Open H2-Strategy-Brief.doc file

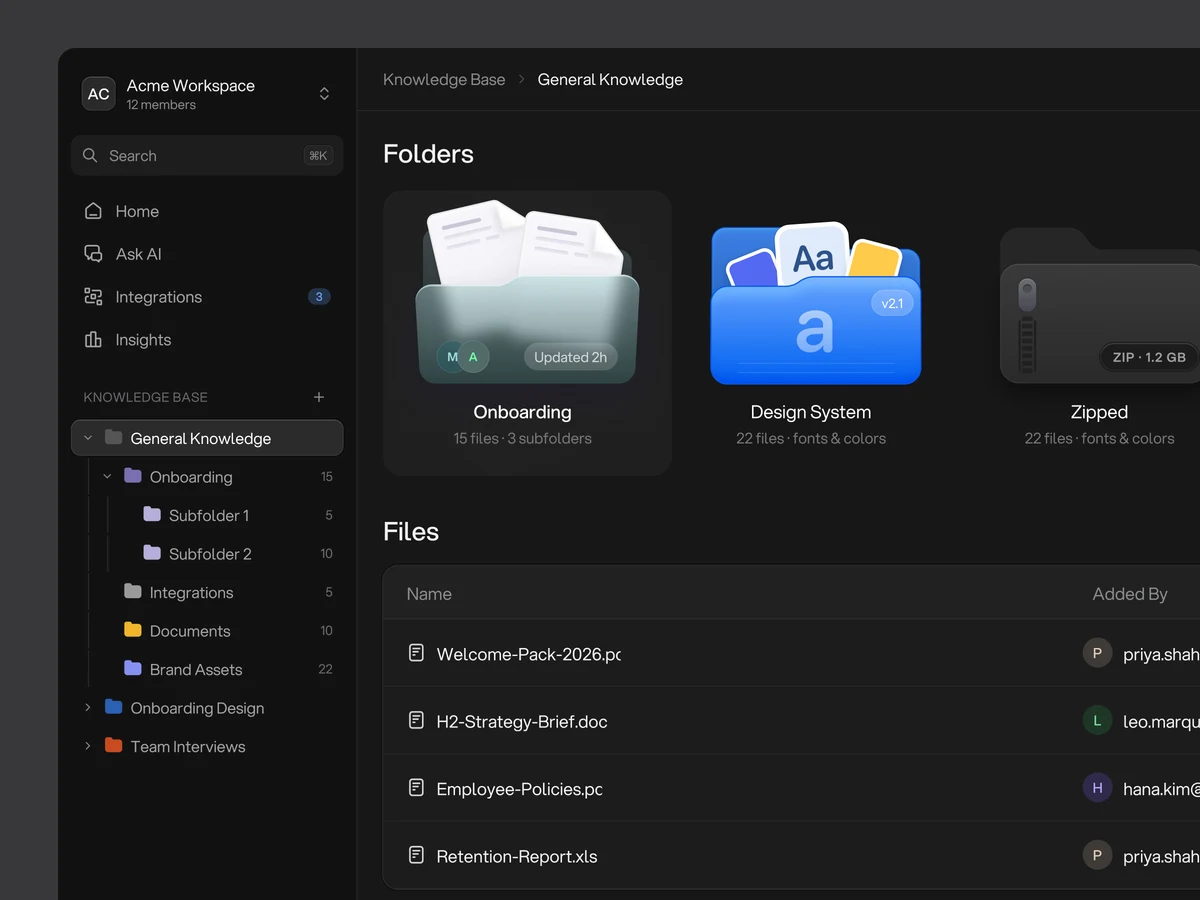[791, 721]
